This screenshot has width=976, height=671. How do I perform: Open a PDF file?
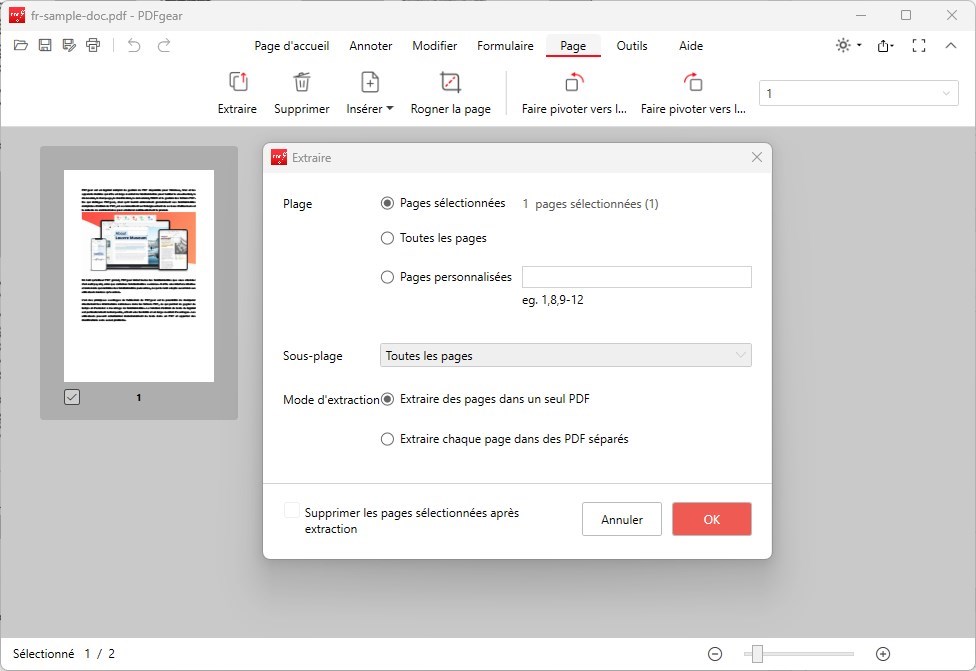pyautogui.click(x=20, y=45)
